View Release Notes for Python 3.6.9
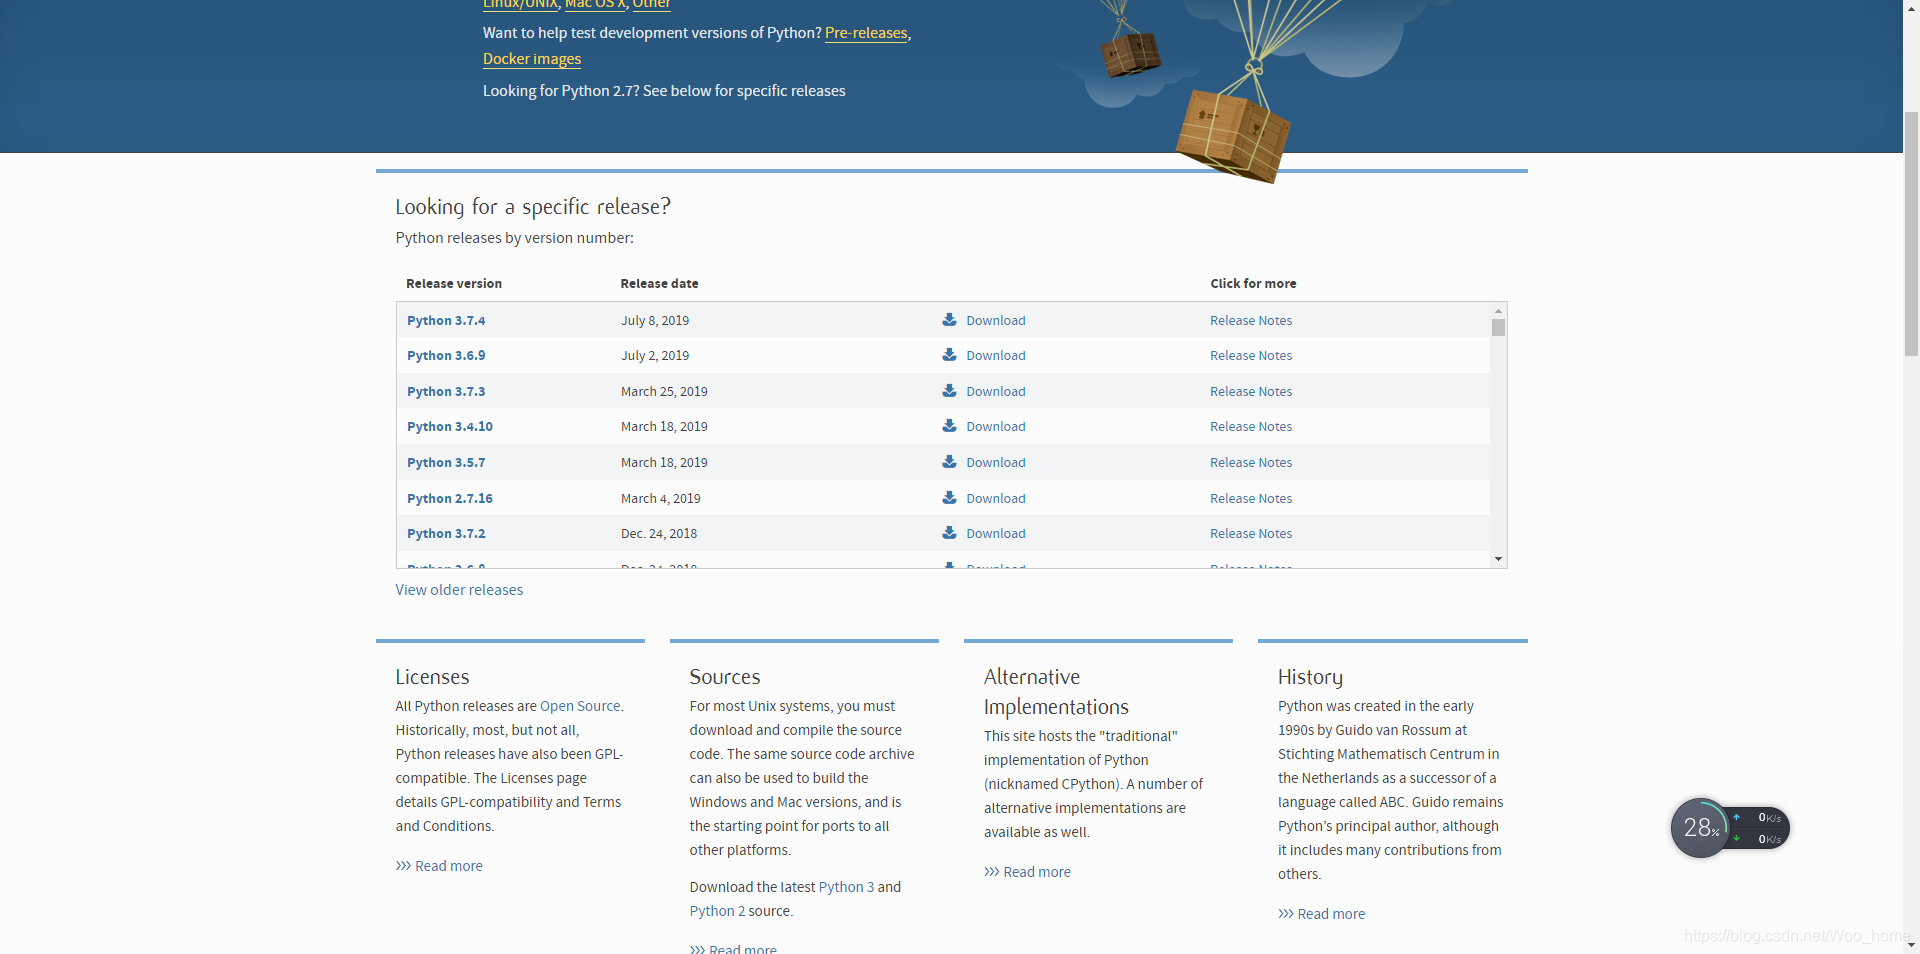The image size is (1920, 954). (x=1251, y=356)
